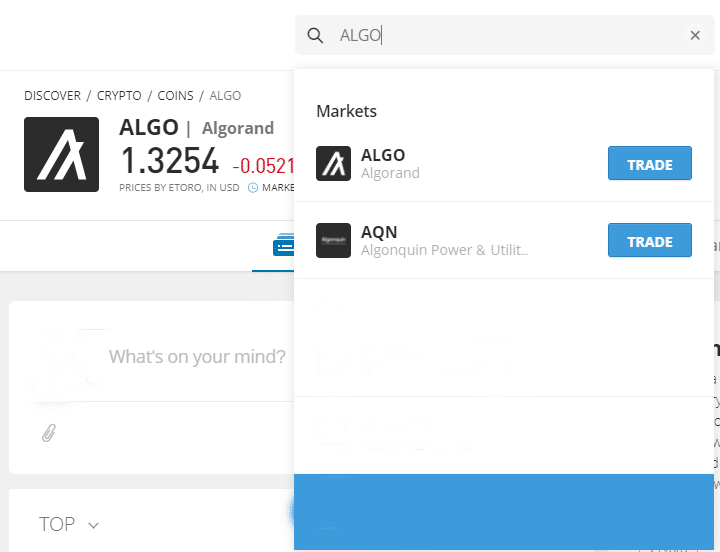Clear the search with the X icon

coord(695,35)
